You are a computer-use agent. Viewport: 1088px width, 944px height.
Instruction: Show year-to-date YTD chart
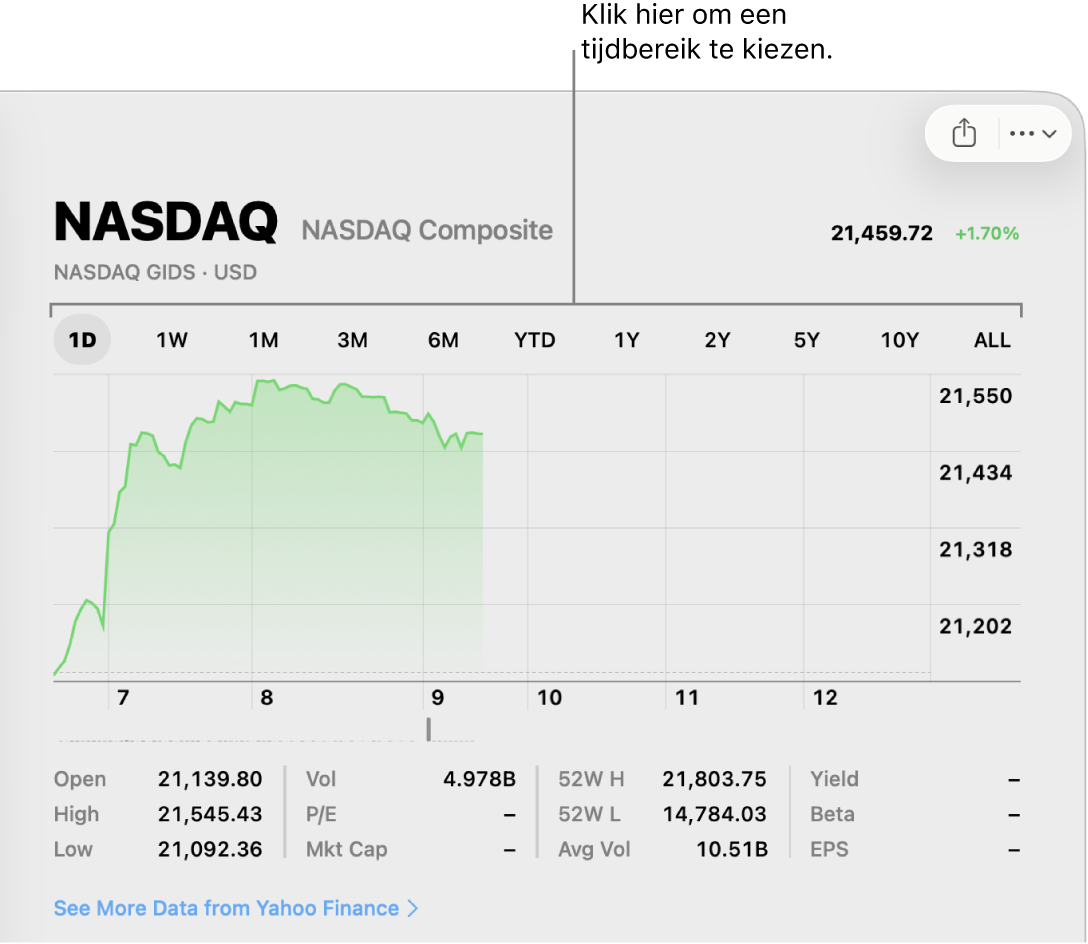tap(534, 340)
